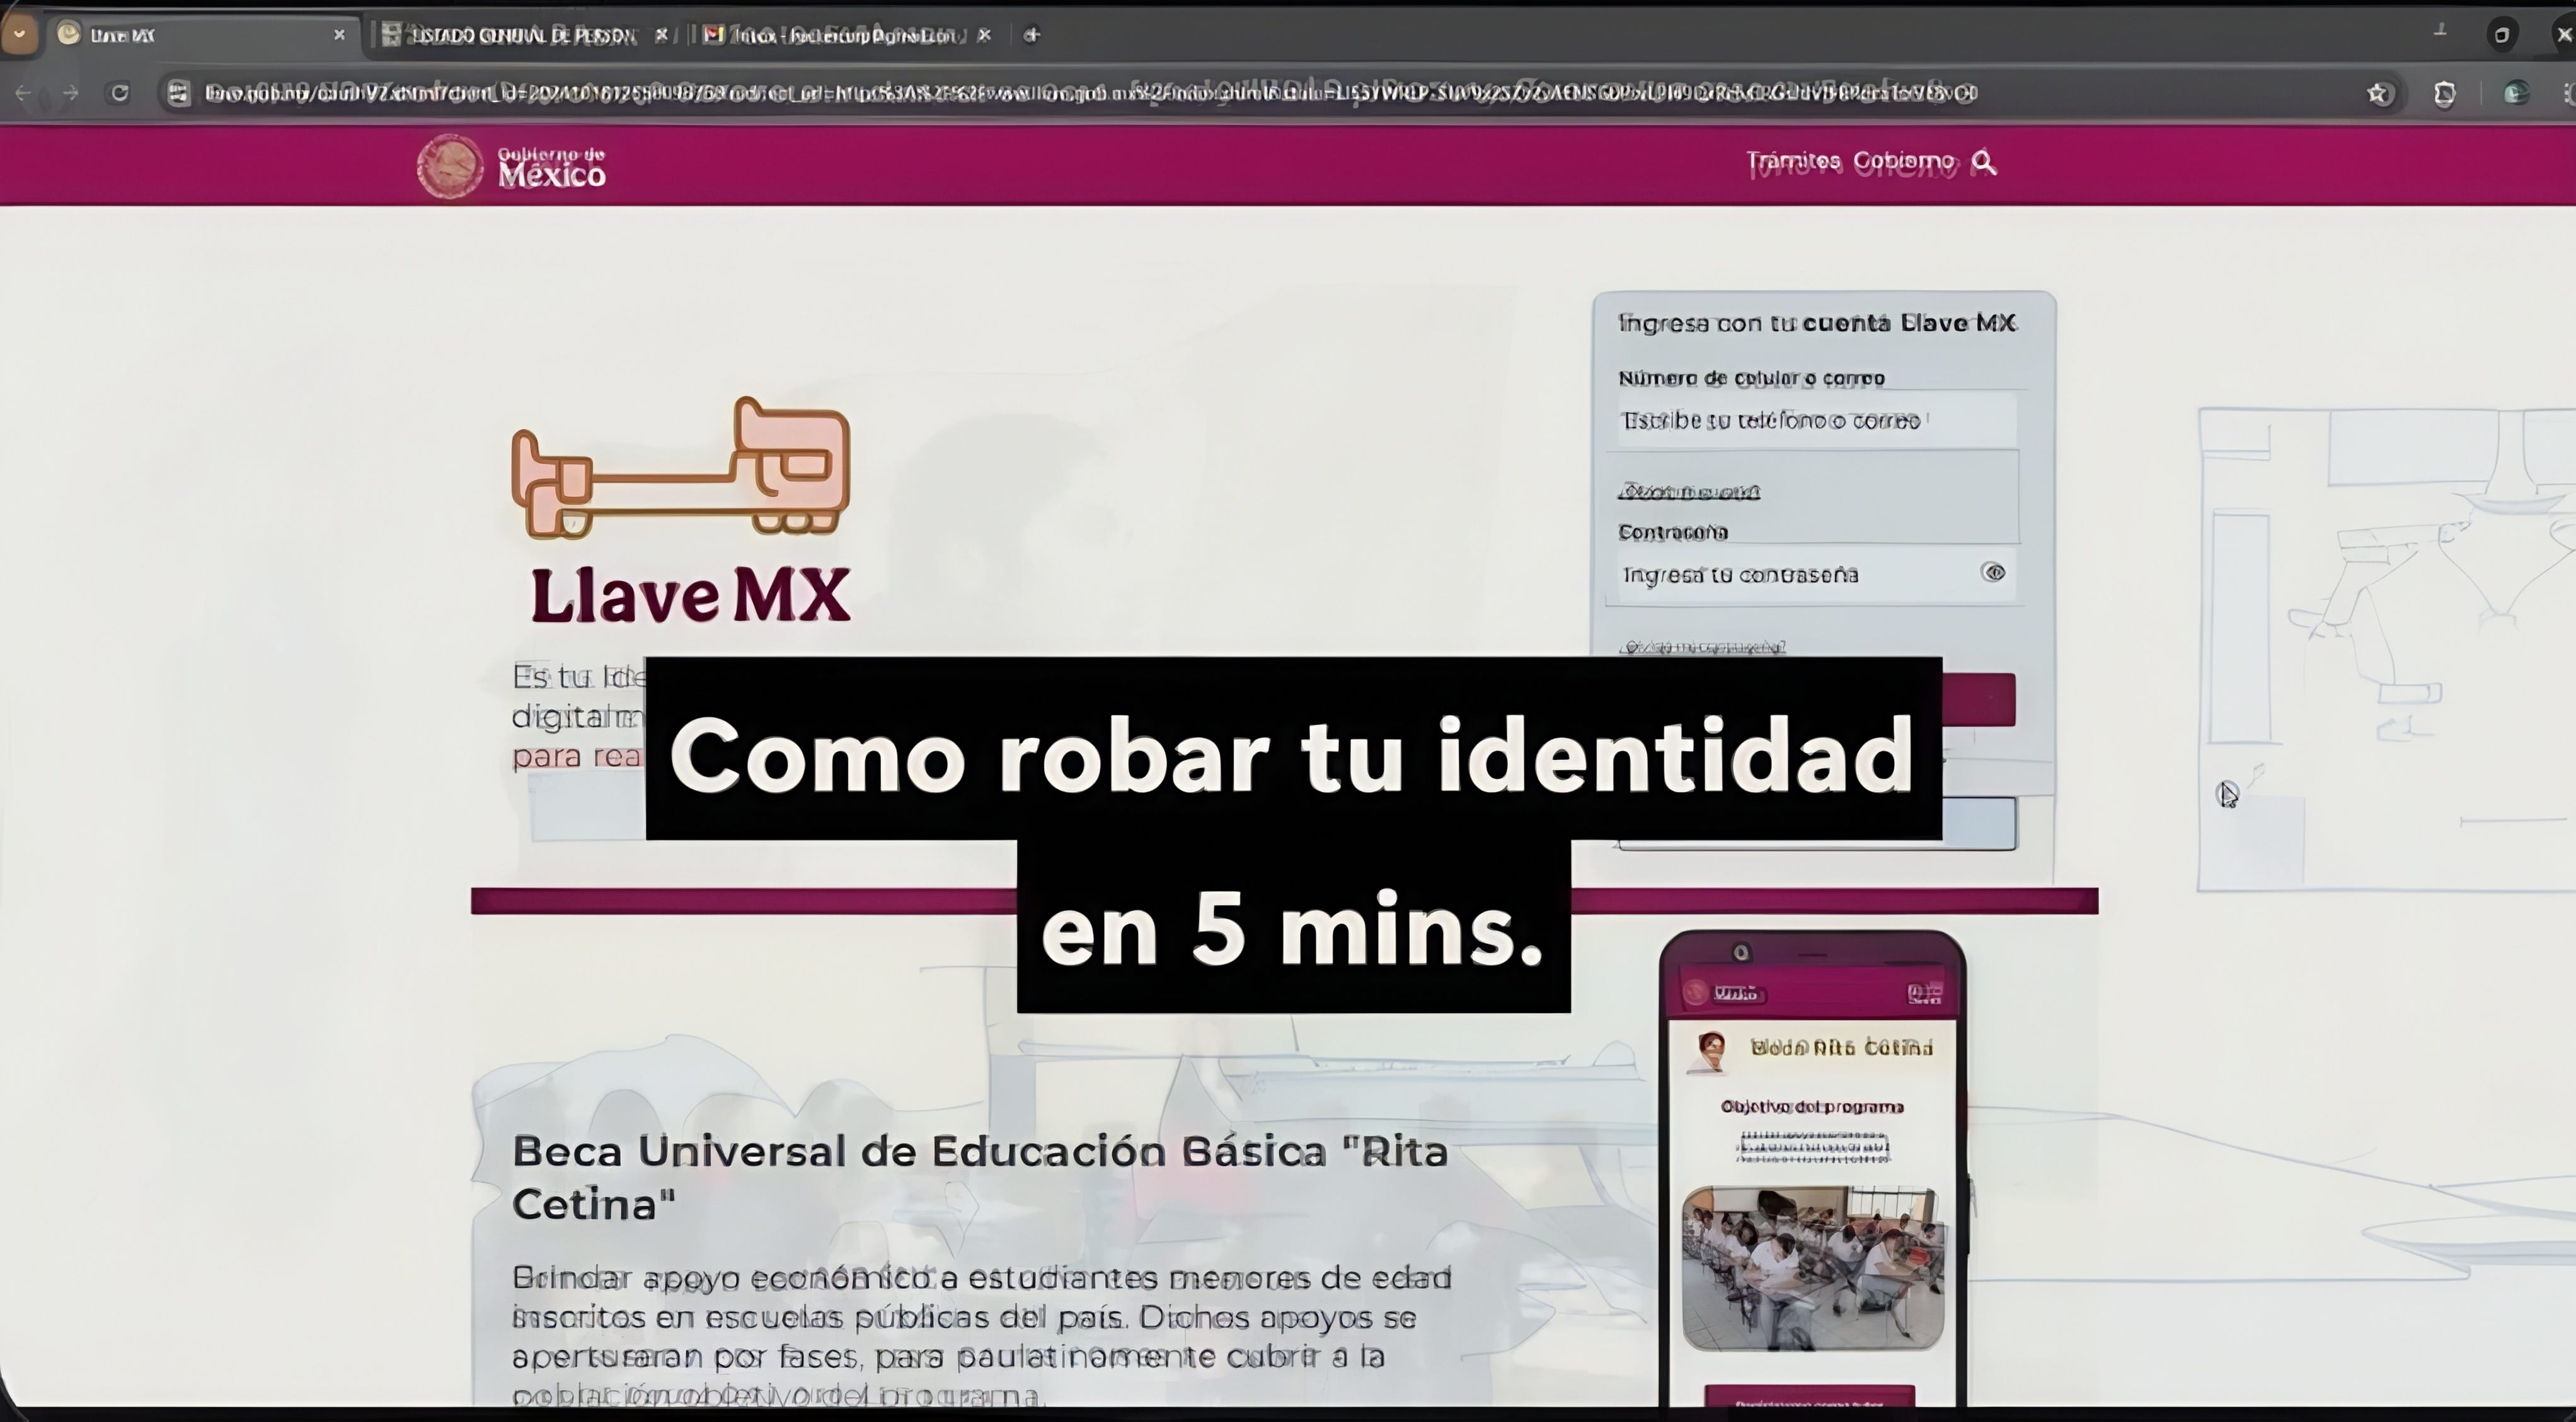
Task: Close the Llave MX tab
Action: (339, 35)
